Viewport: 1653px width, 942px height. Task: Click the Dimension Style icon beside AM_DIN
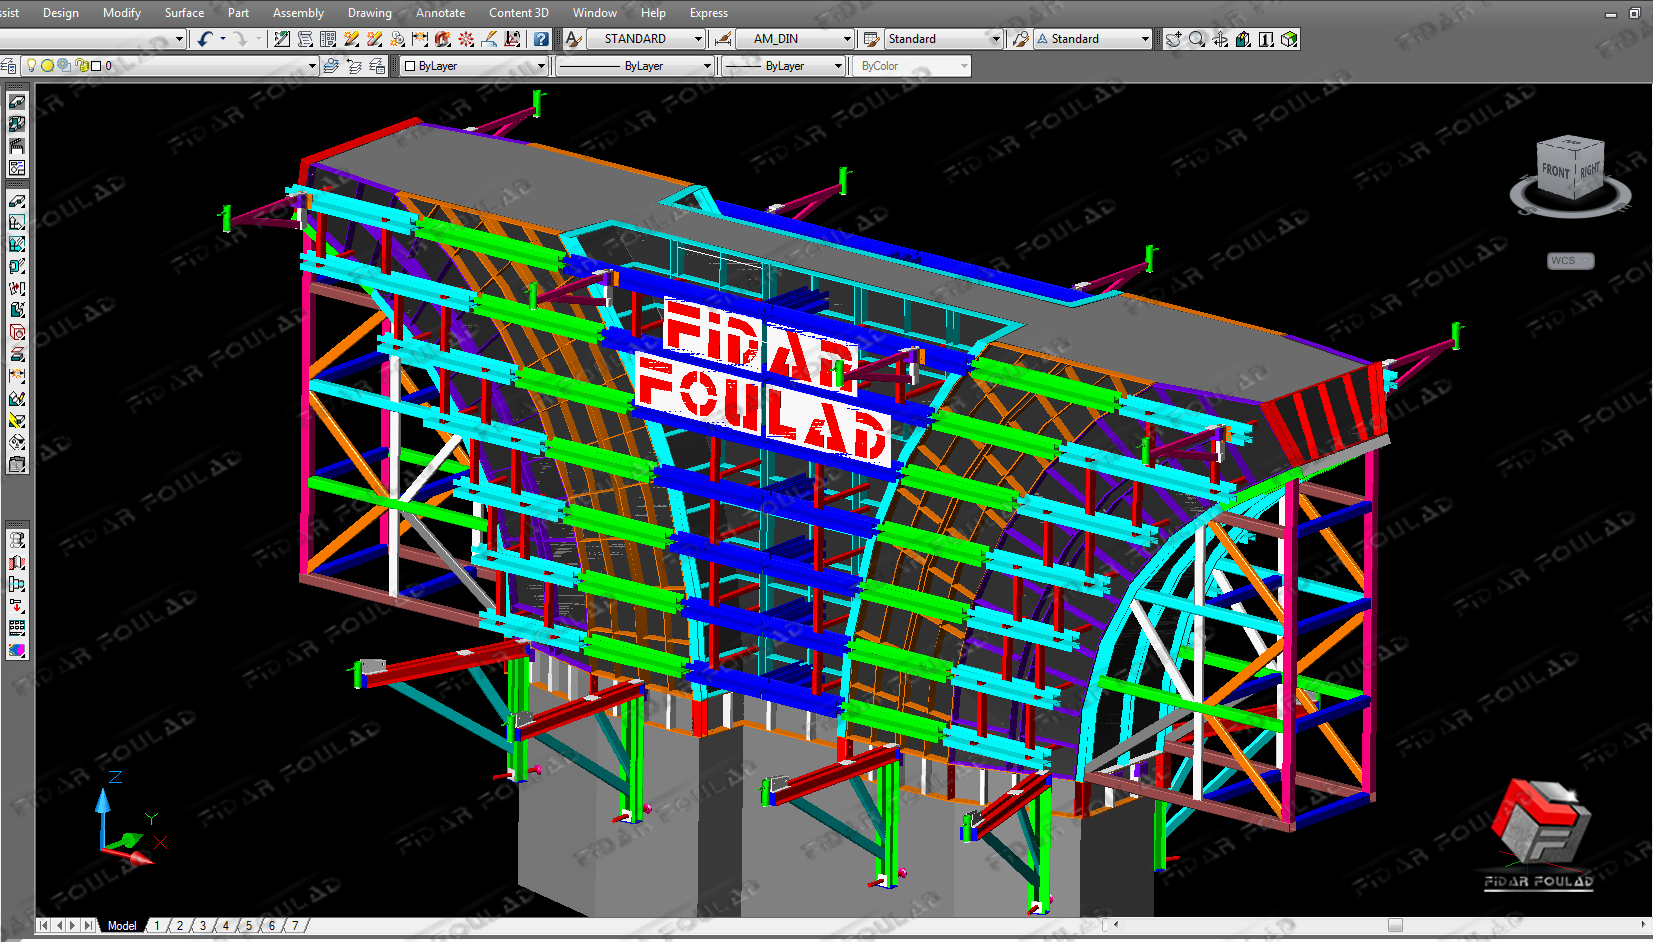722,39
